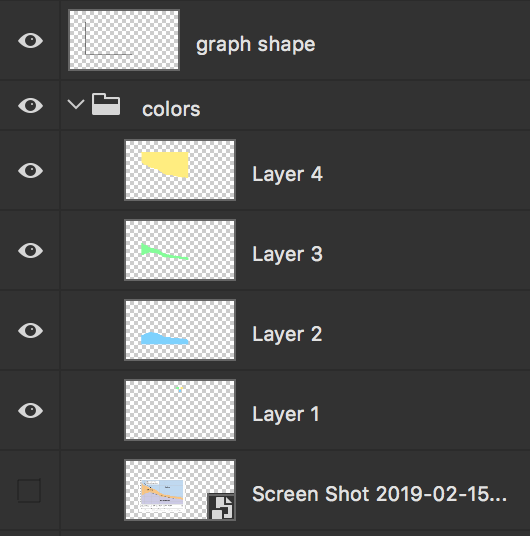Click the colors group folder icon
Image resolution: width=530 pixels, height=536 pixels.
coord(106,104)
